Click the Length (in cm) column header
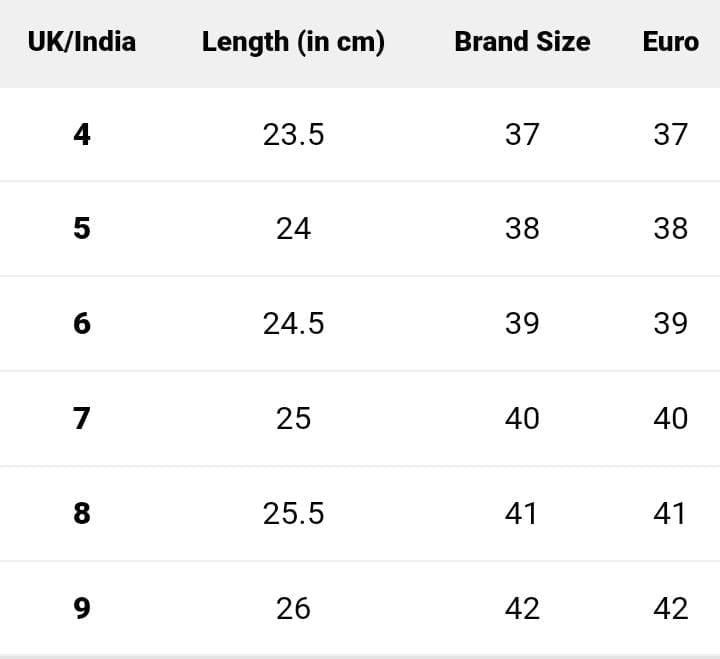 [x=293, y=42]
